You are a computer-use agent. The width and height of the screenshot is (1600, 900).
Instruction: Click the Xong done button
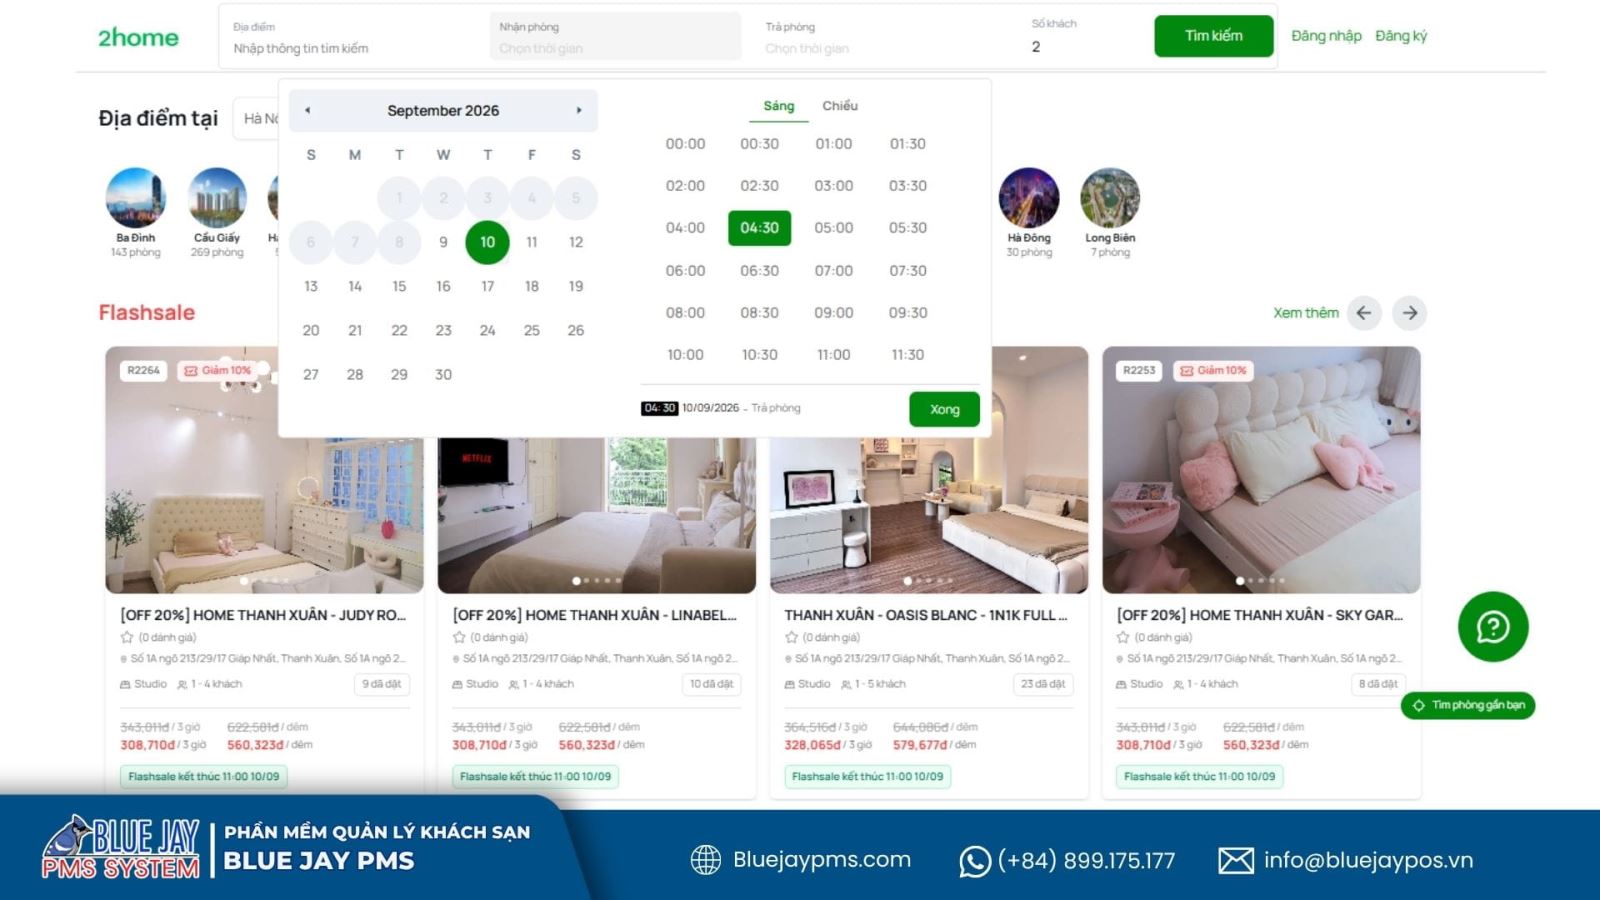(944, 409)
